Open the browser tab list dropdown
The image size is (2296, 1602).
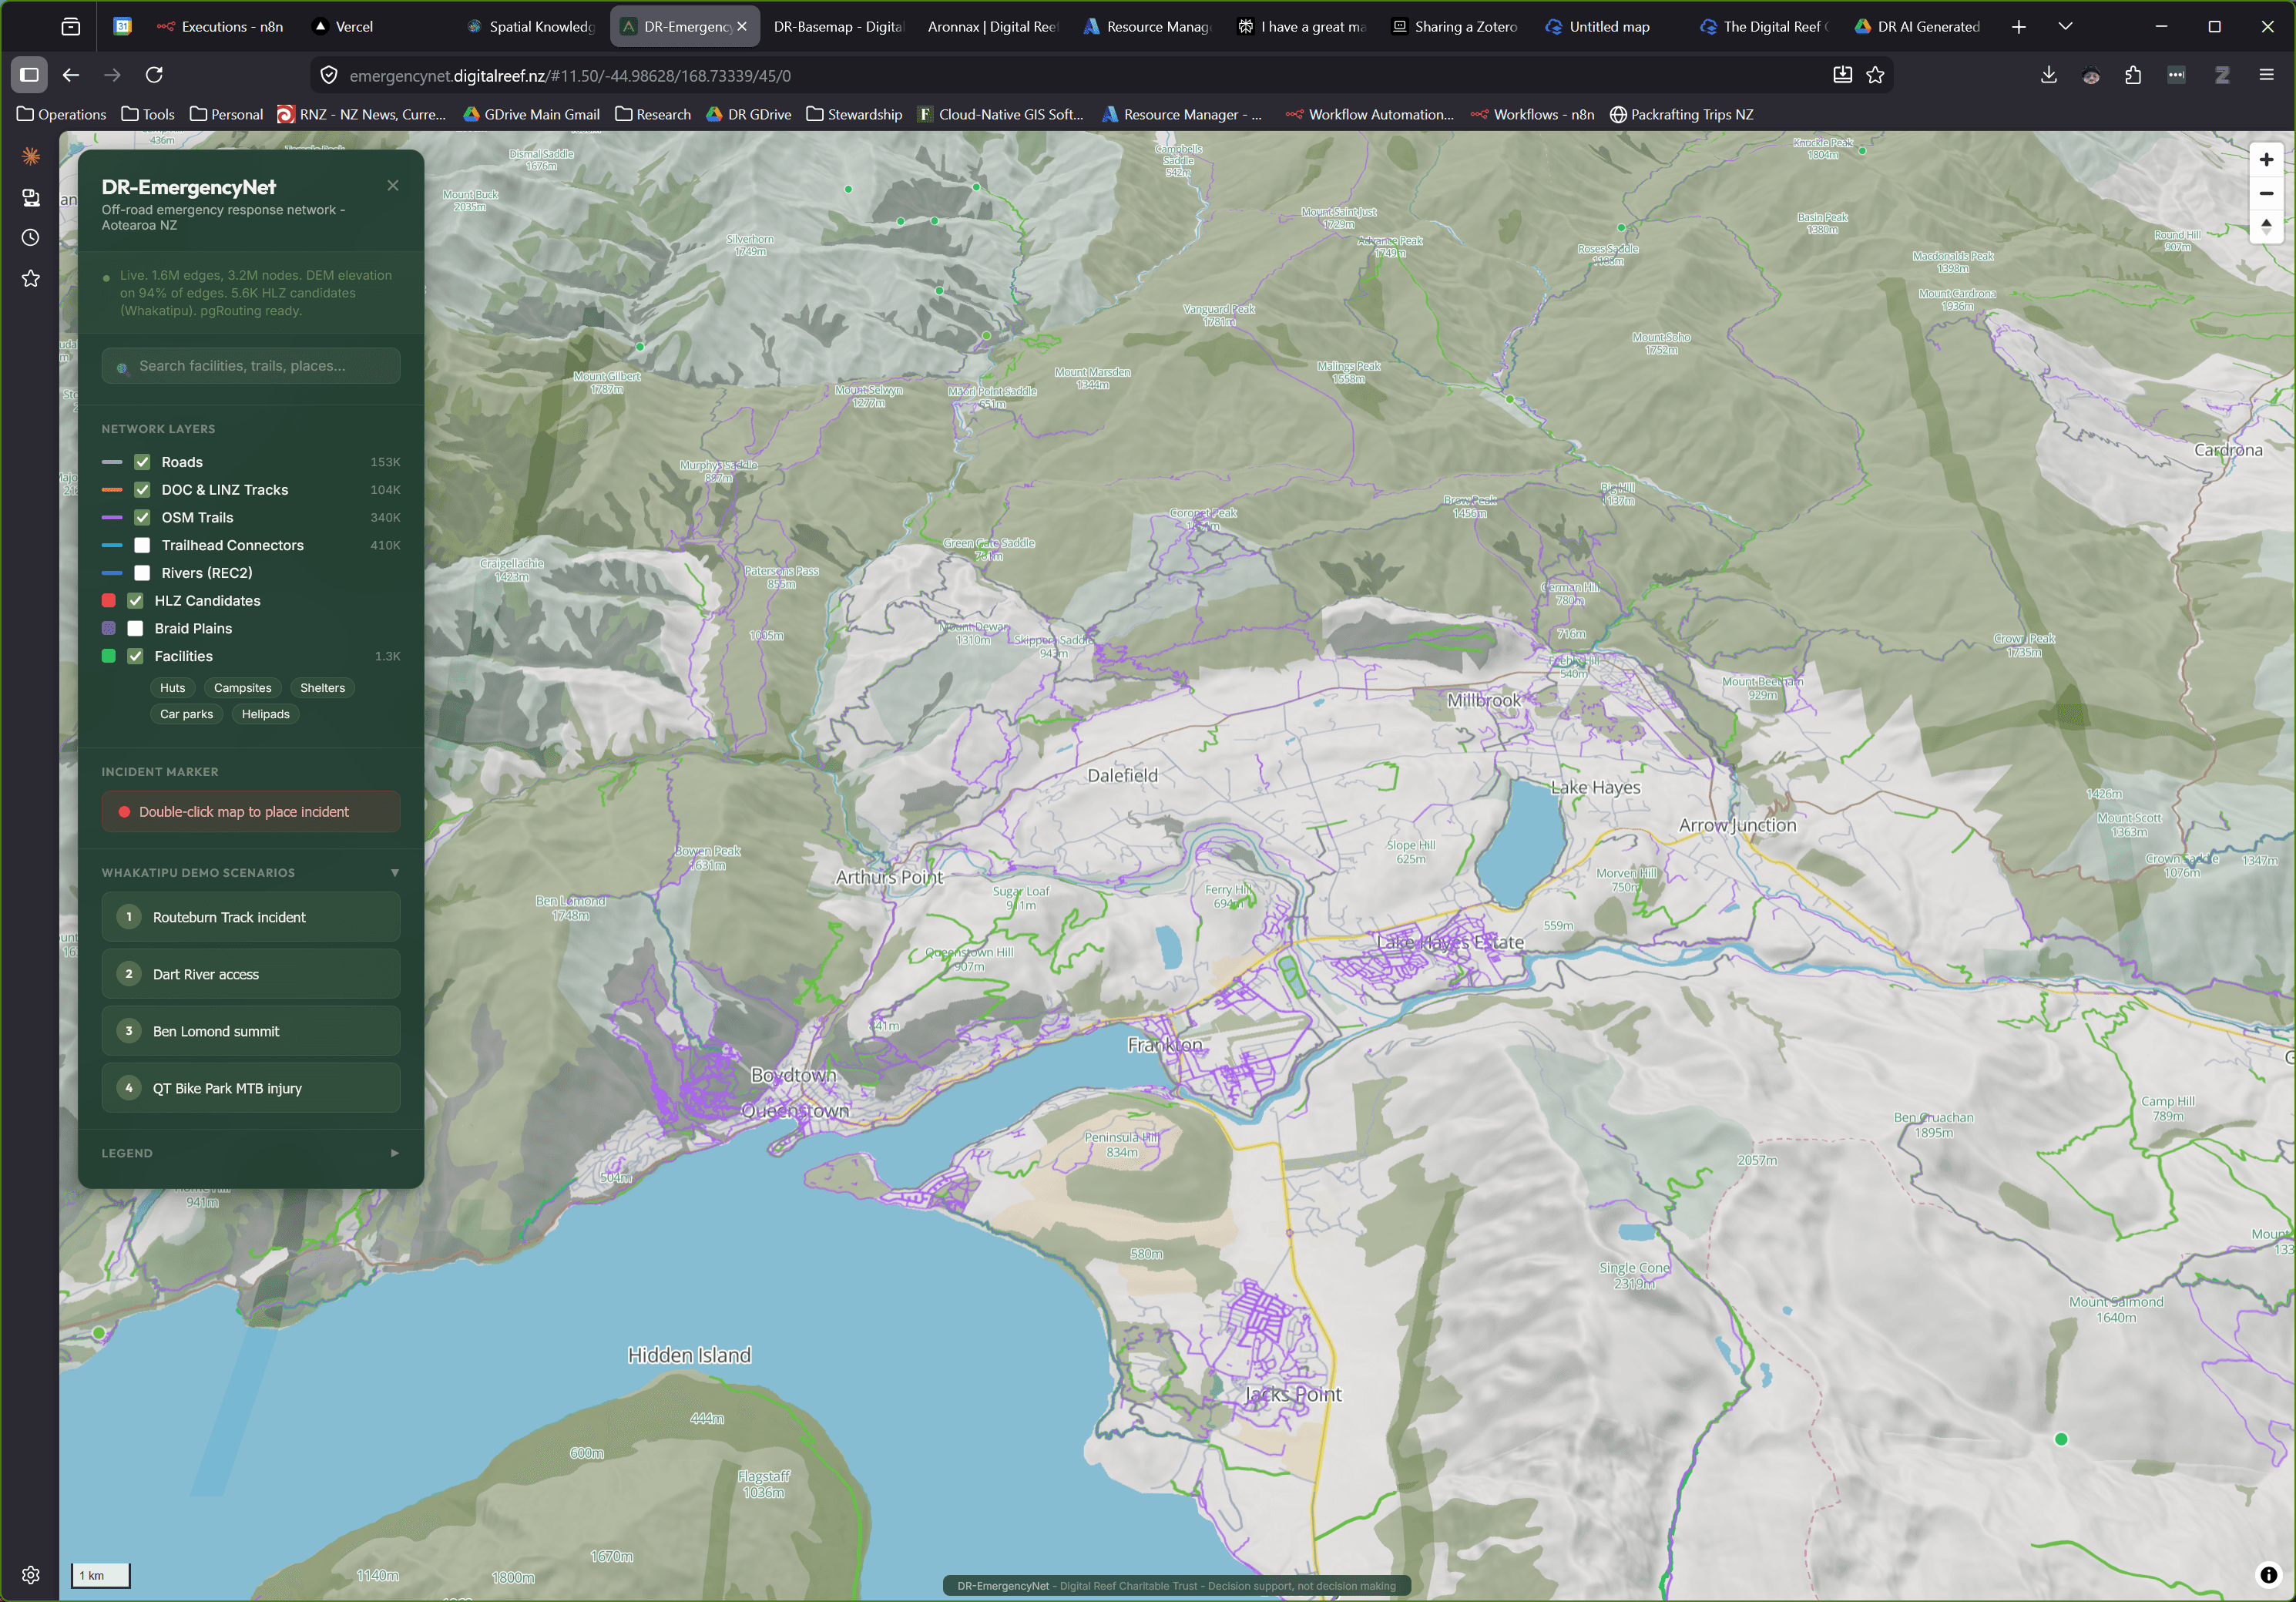coord(2065,26)
